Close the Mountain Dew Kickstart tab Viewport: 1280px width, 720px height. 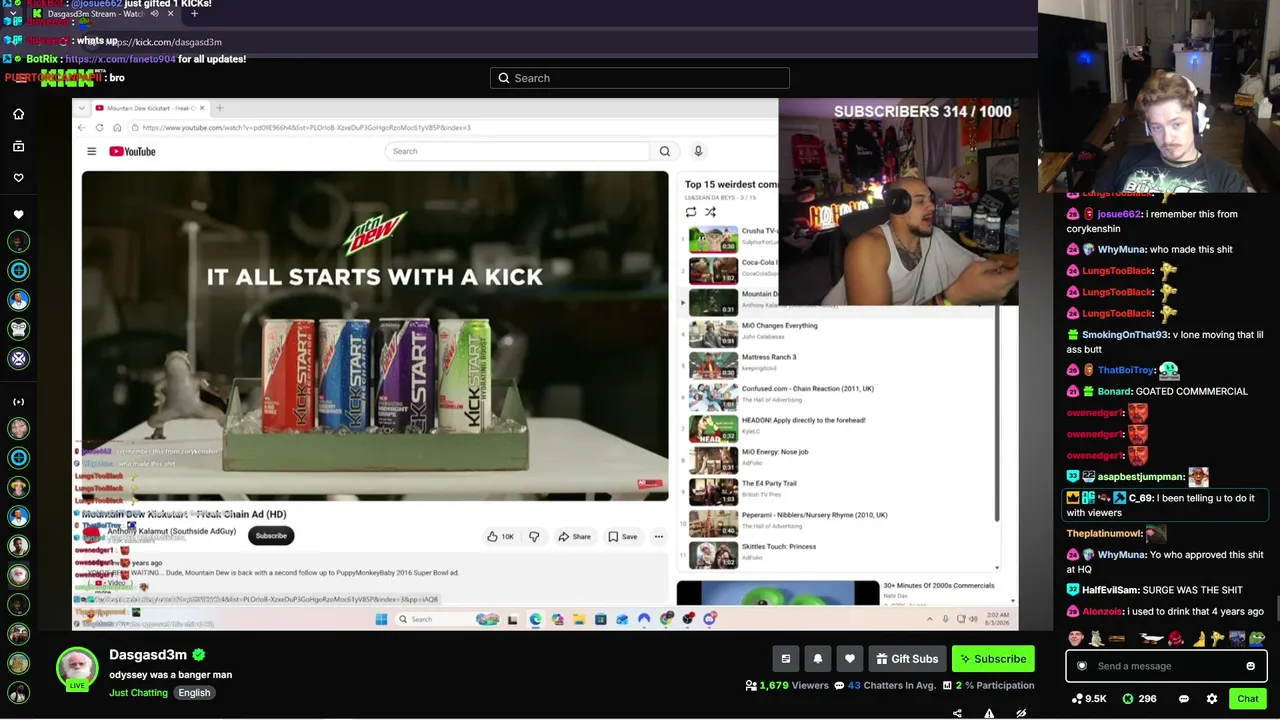pos(202,108)
